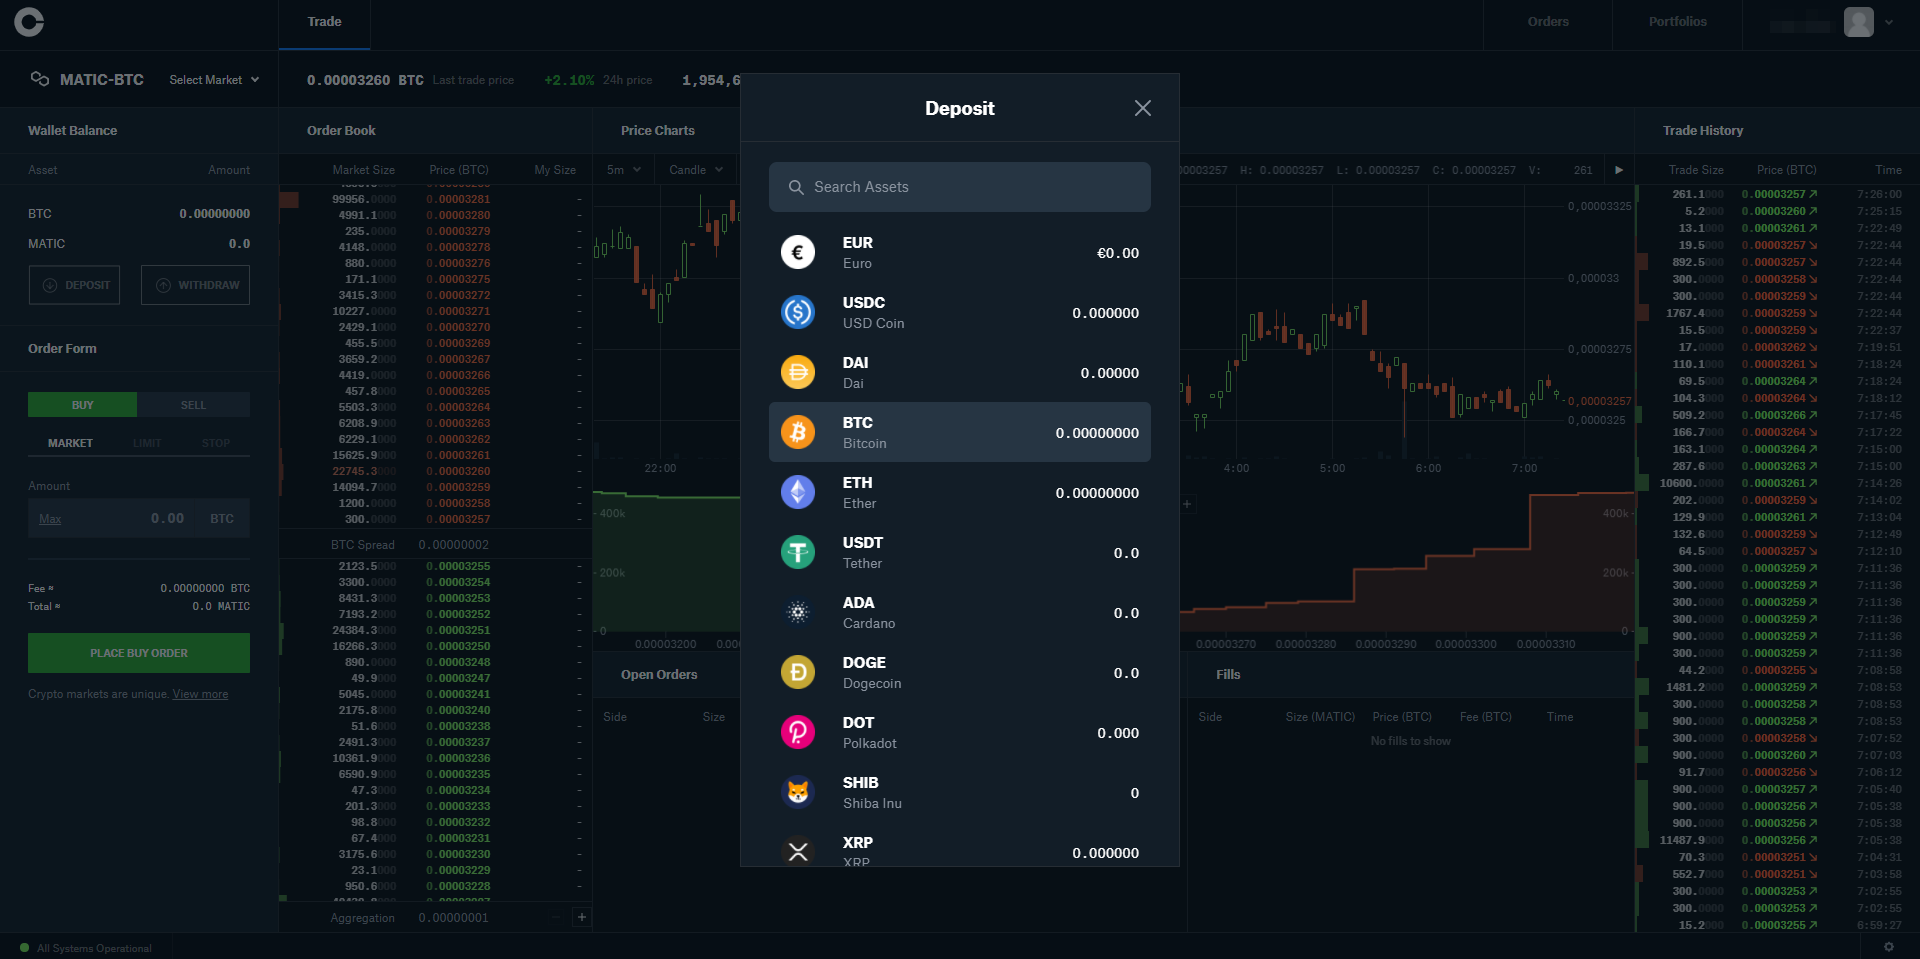1920x959 pixels.
Task: Decrease order book aggregation with minus
Action: coord(556,917)
